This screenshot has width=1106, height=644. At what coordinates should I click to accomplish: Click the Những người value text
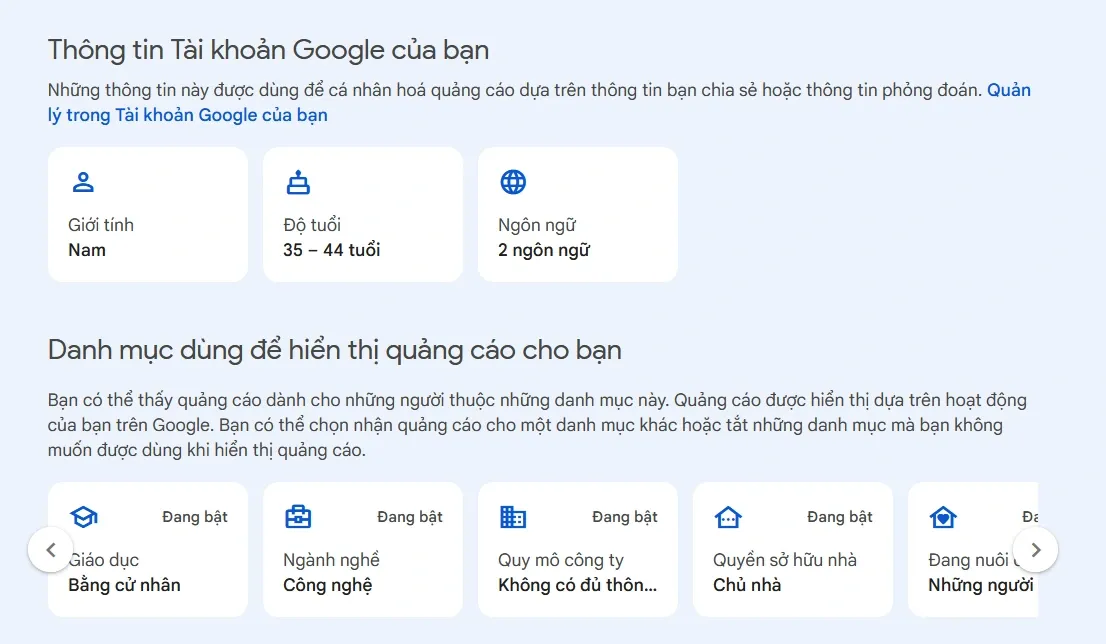pos(980,585)
